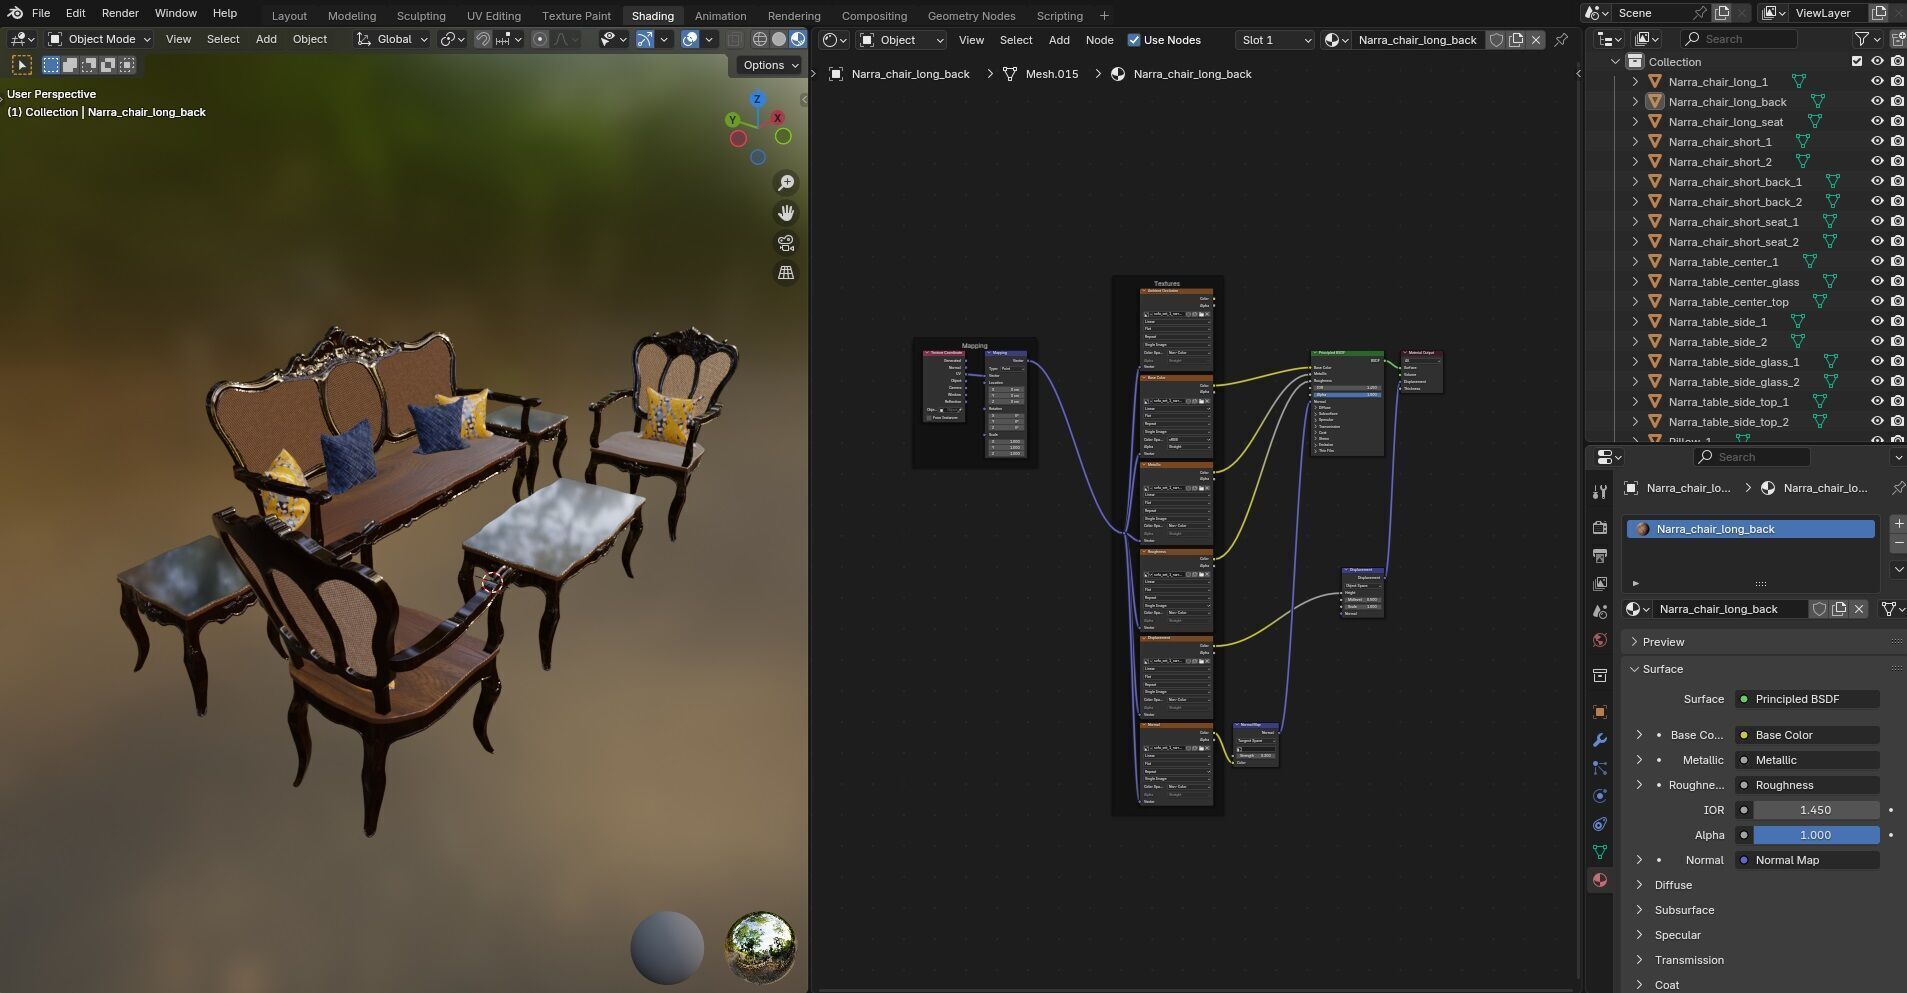Image resolution: width=1907 pixels, height=993 pixels.
Task: Click the Alpha value slider
Action: tap(1815, 835)
